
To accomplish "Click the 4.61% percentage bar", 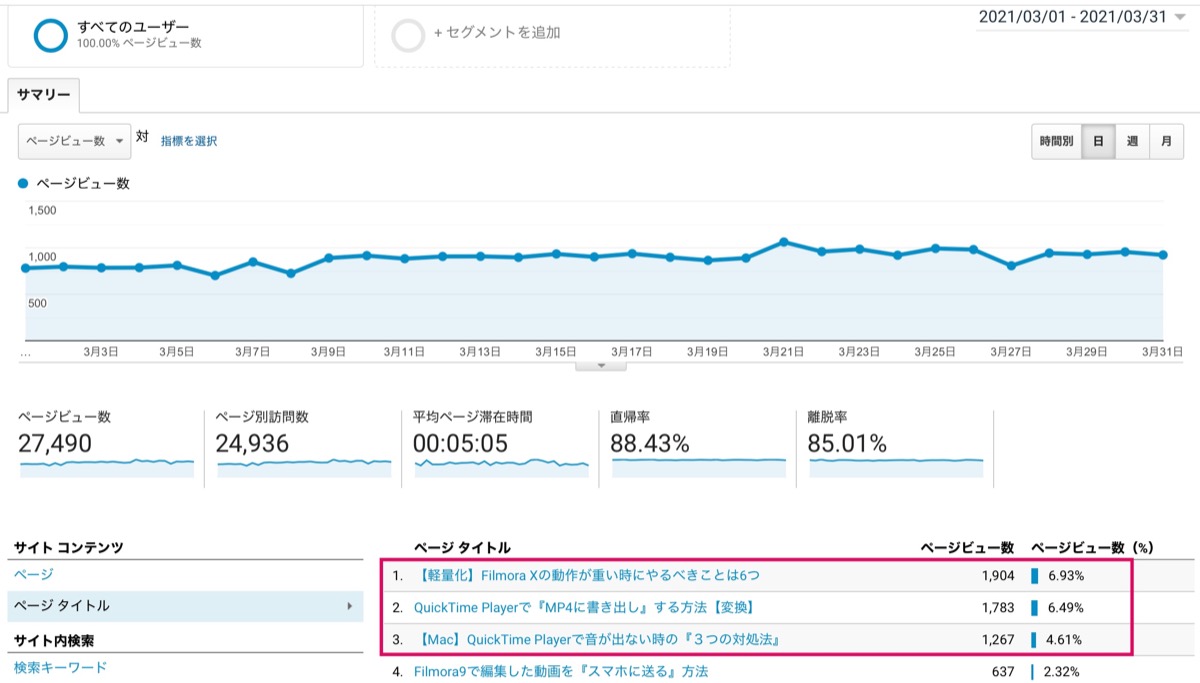I will point(1034,639).
